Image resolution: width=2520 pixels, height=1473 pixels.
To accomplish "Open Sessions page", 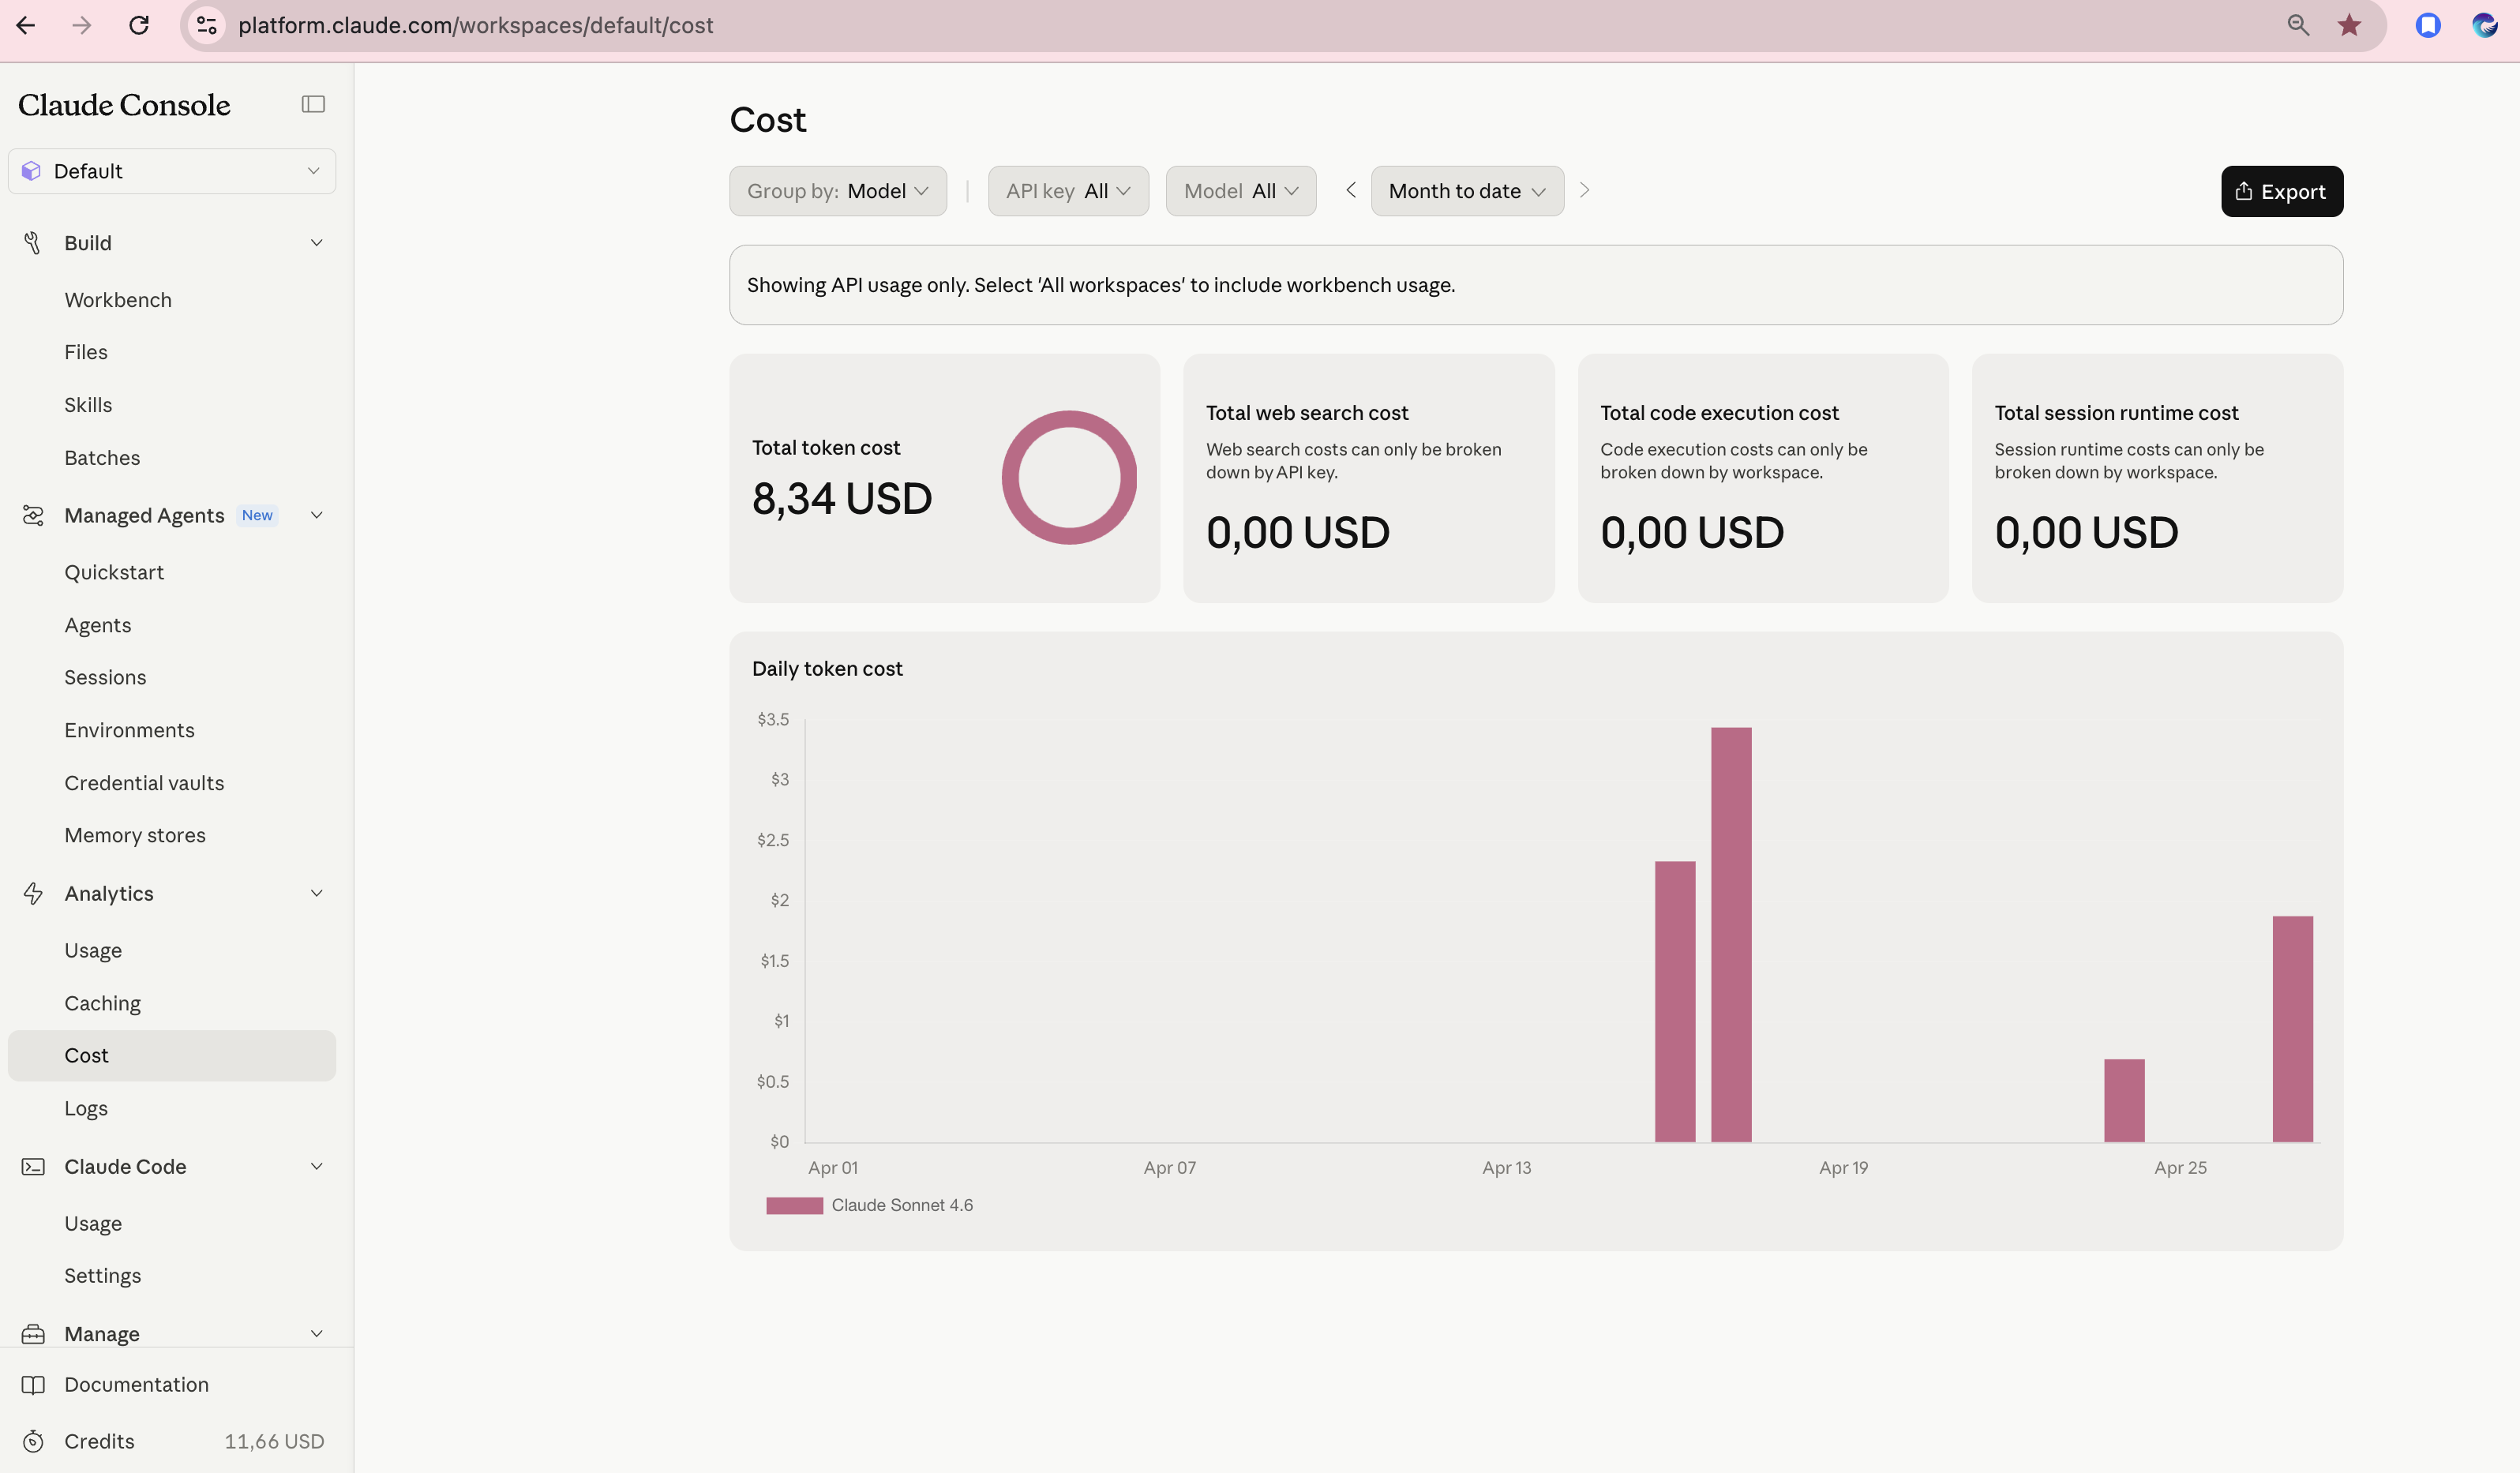I will (105, 677).
